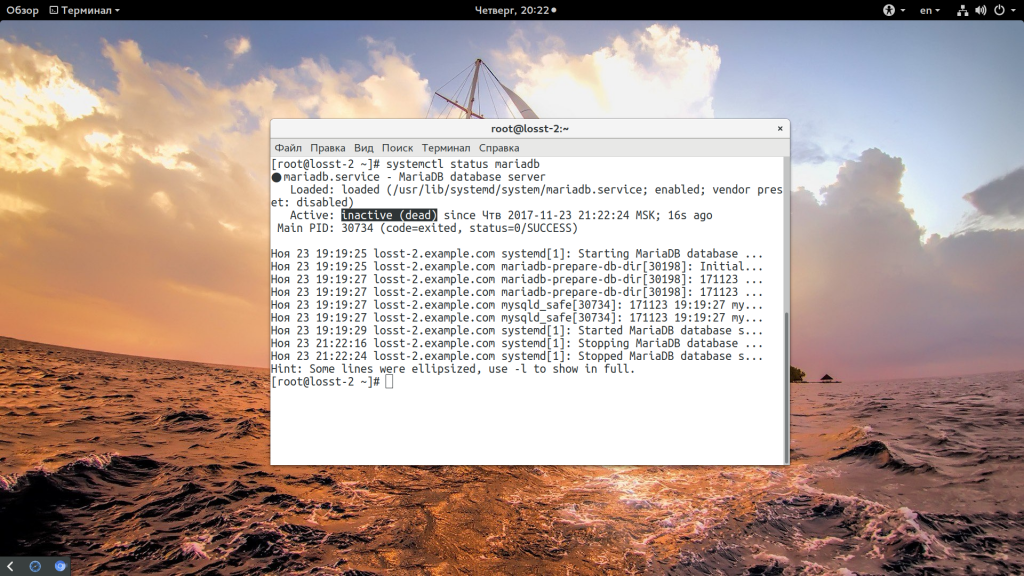Open the clock showing Четверг, 20:22
Image resolution: width=1024 pixels, height=576 pixels.
coord(512,10)
